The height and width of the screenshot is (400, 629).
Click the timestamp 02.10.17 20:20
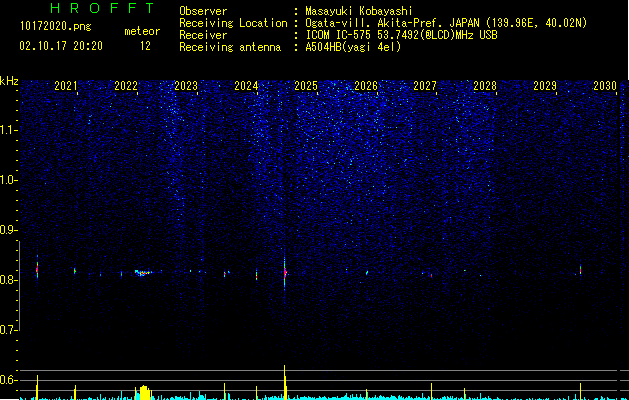tap(61, 46)
